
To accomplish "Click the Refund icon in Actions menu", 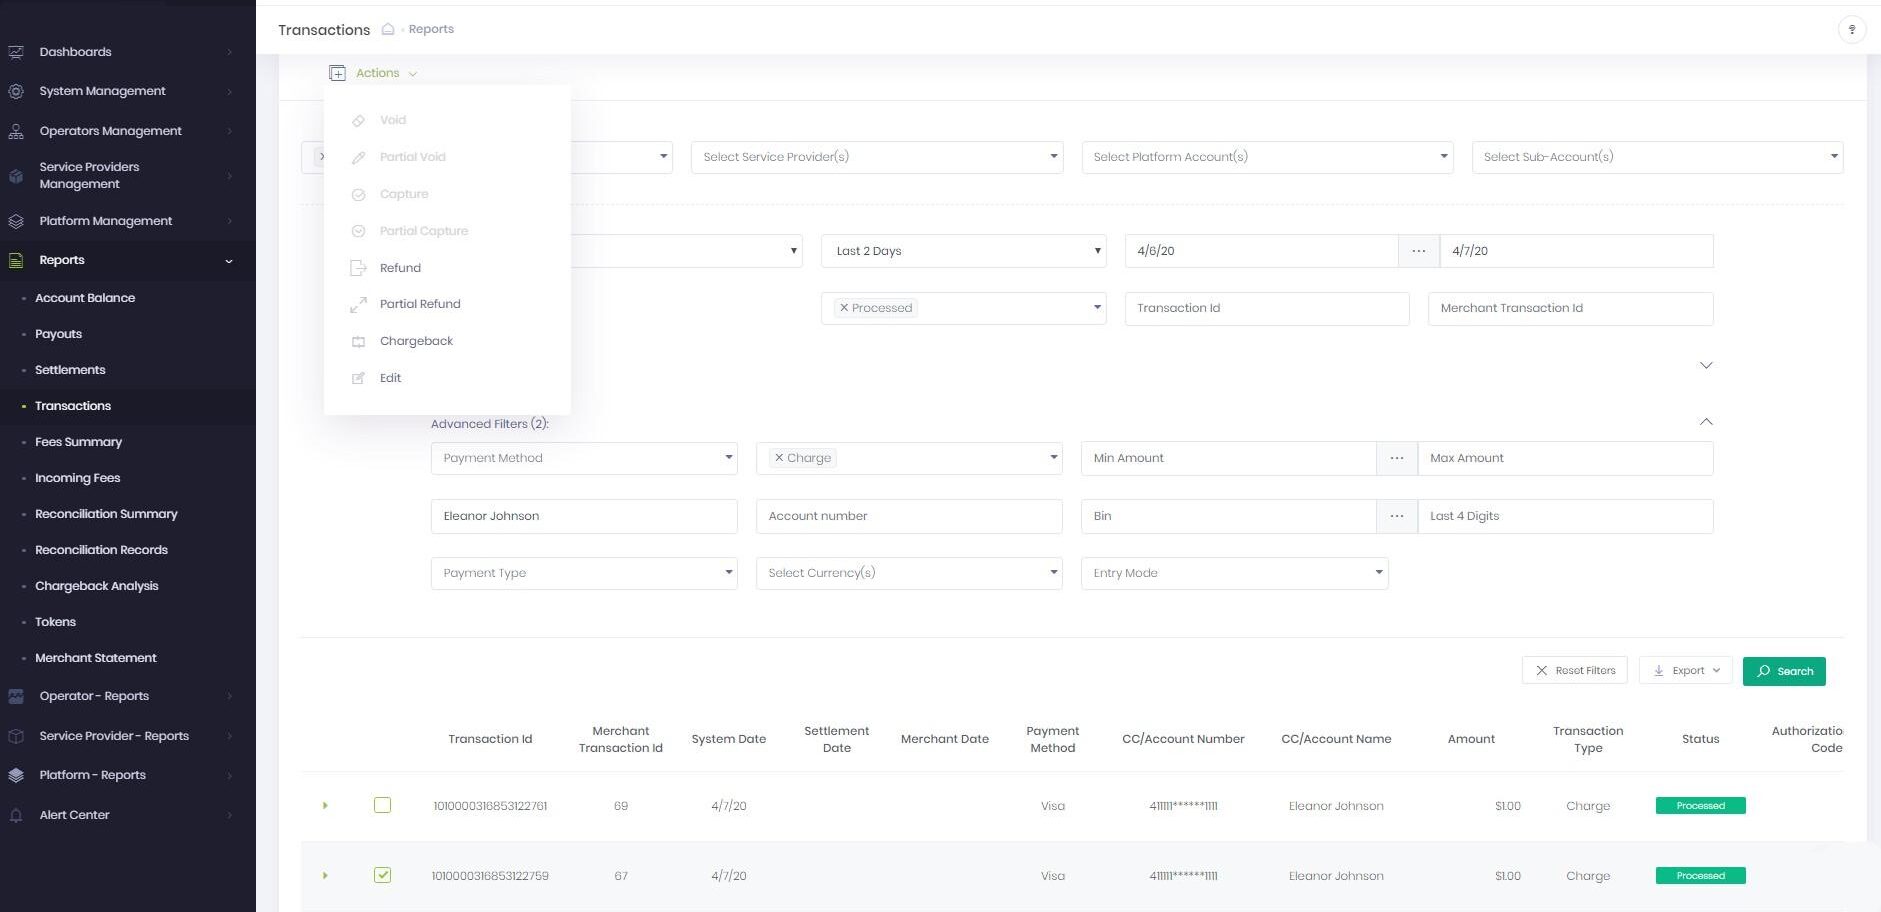I will 358,268.
